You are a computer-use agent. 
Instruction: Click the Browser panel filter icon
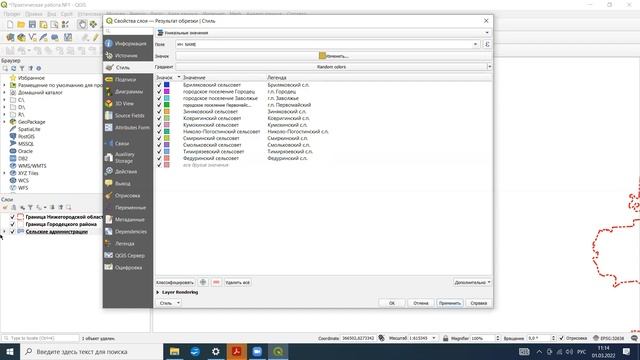pos(22,69)
